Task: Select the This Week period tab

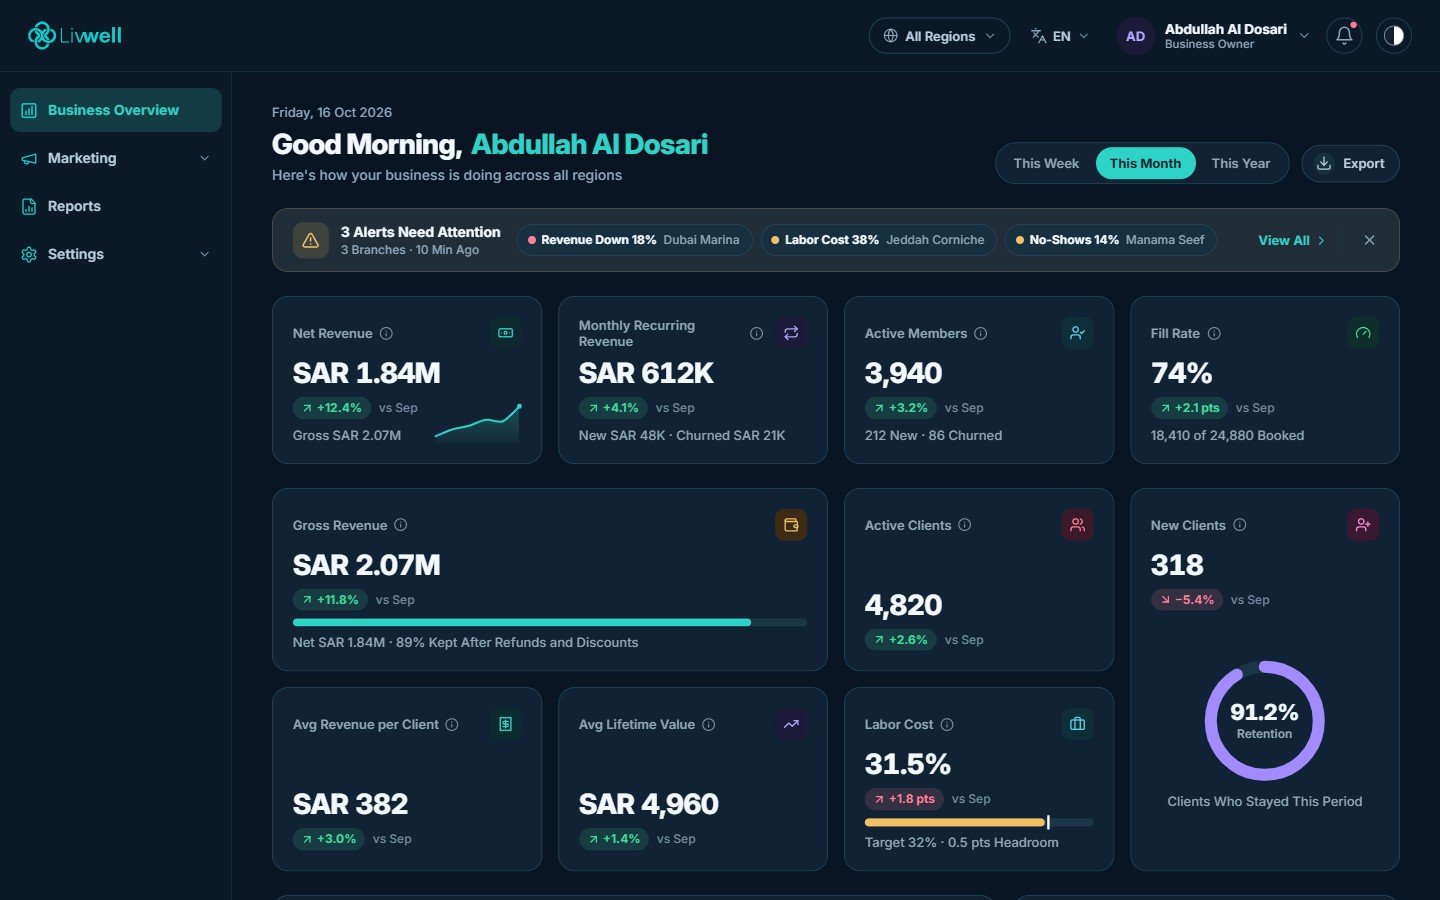Action: (1046, 163)
